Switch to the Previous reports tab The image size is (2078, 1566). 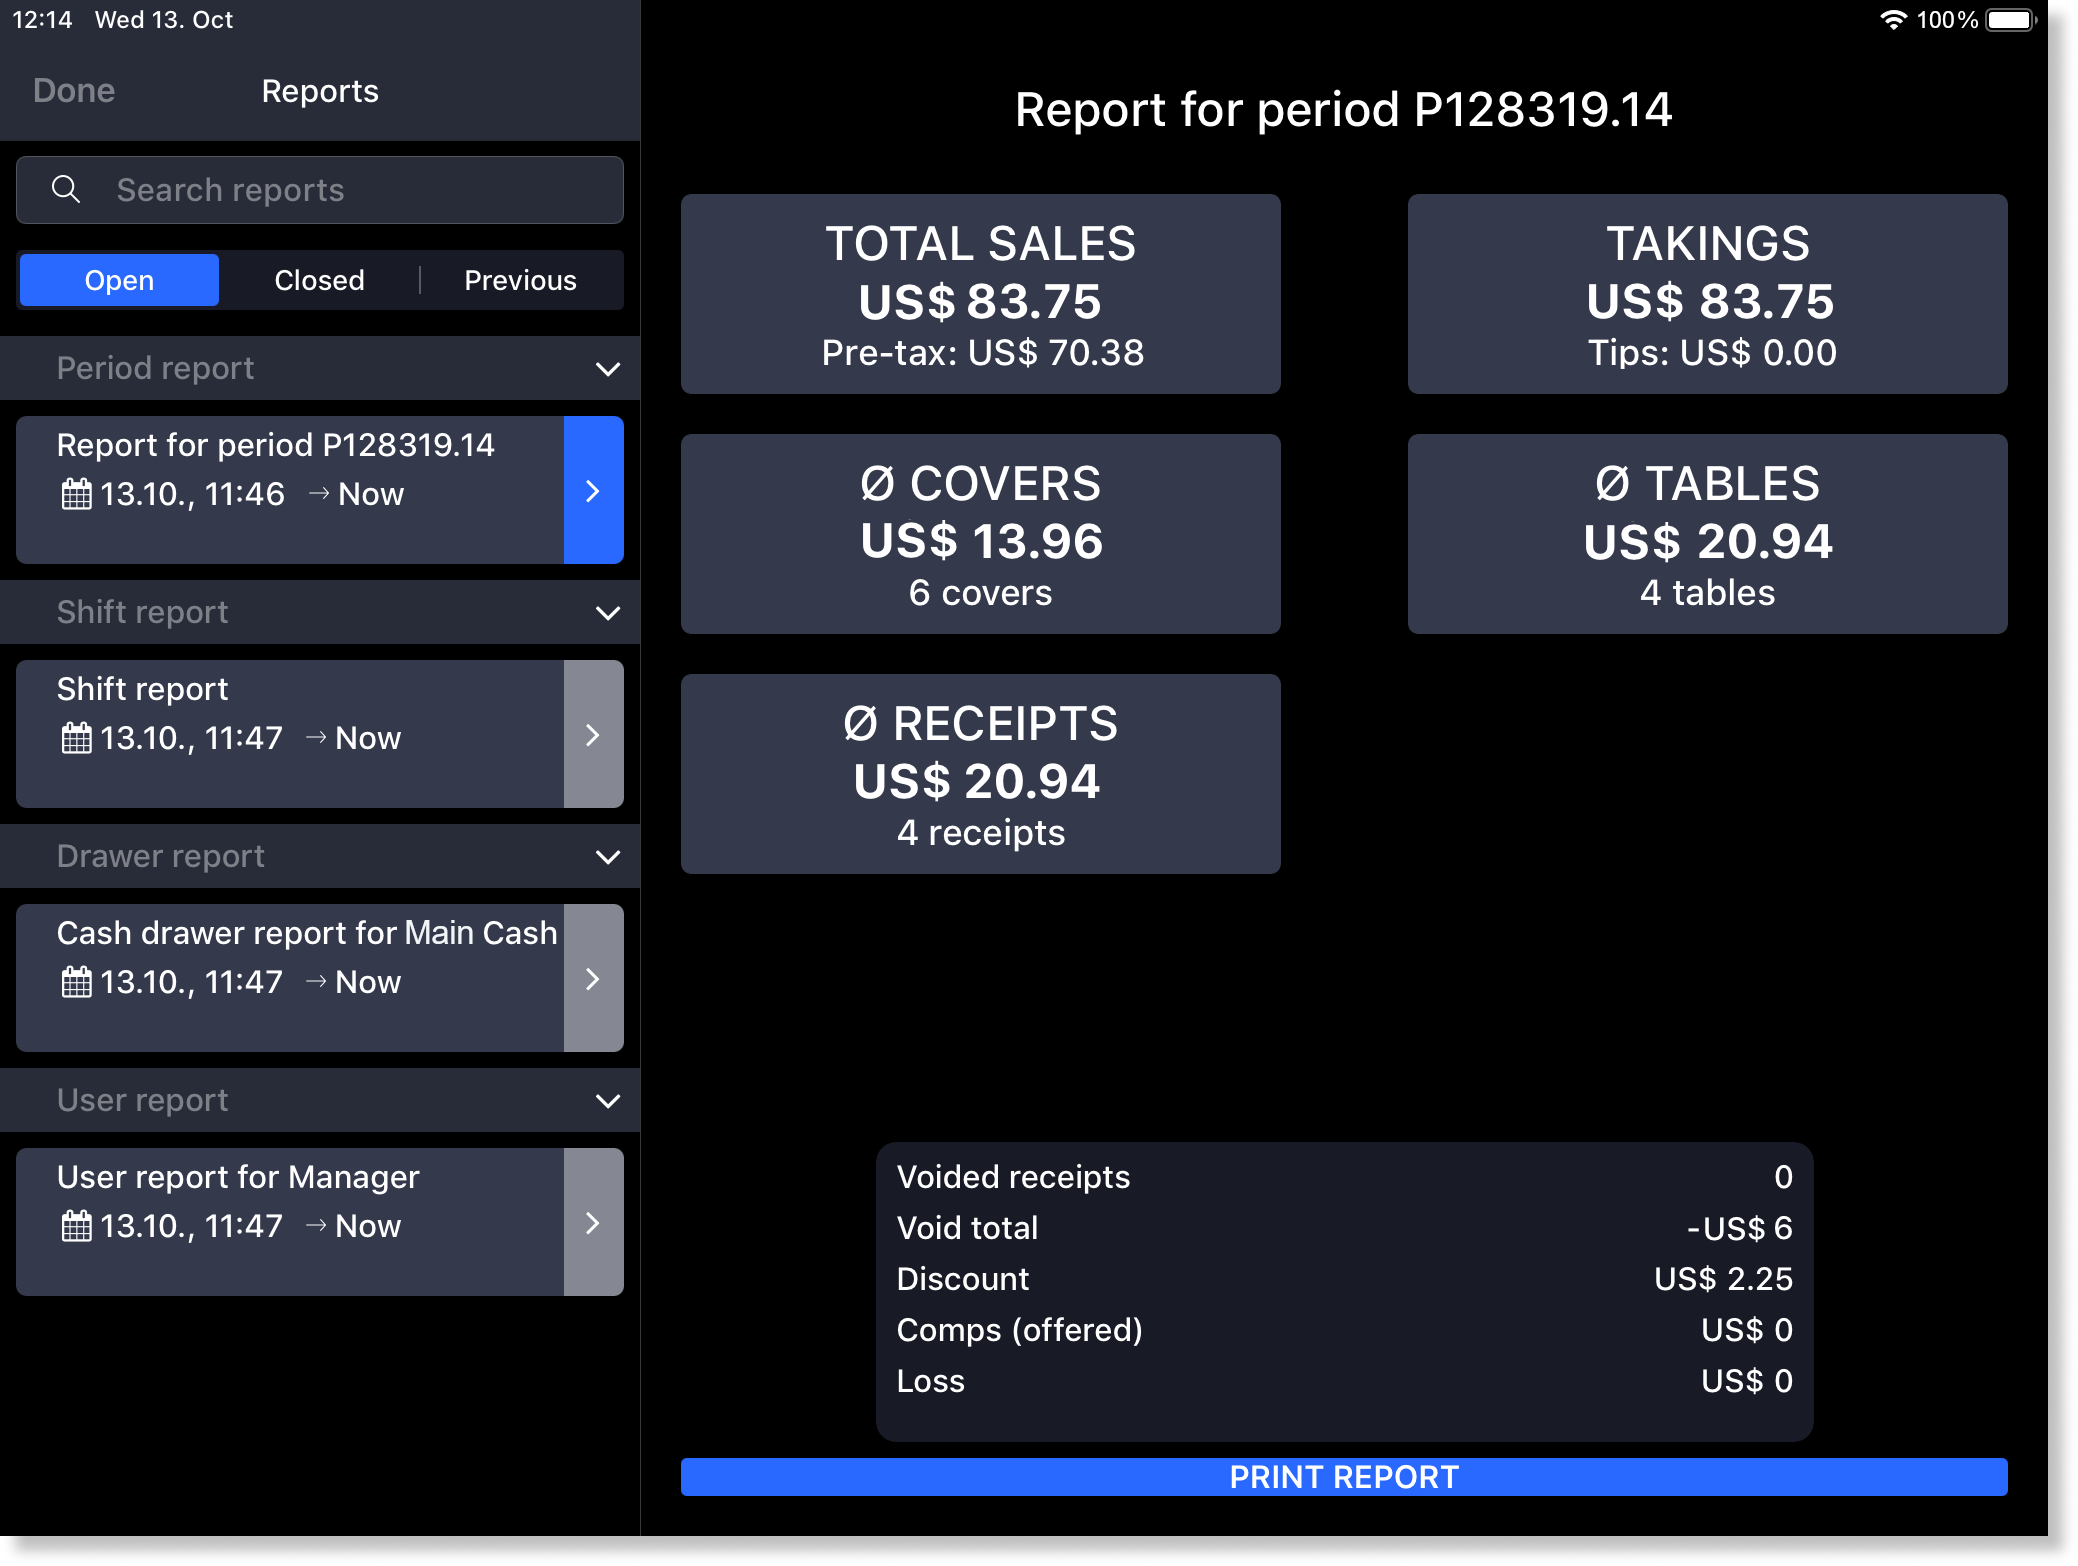(520, 280)
